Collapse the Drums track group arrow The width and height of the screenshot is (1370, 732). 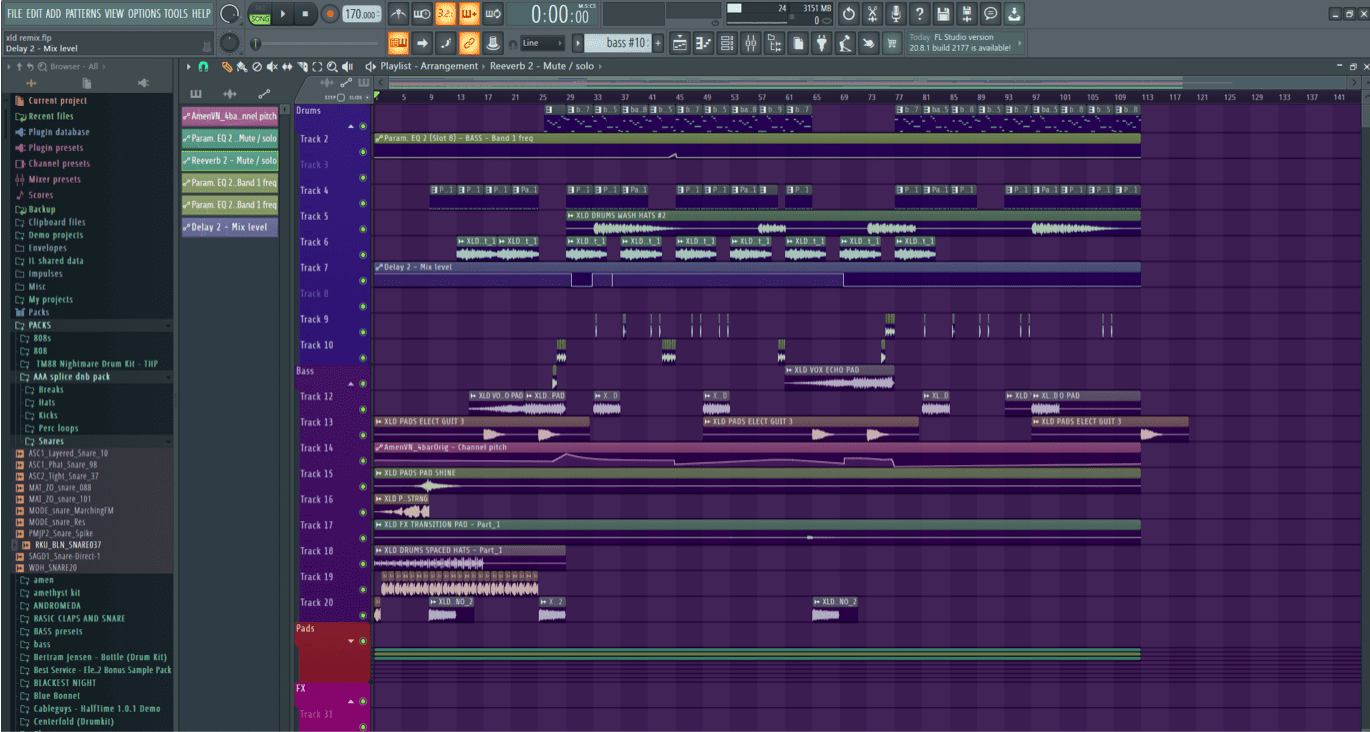click(x=351, y=127)
